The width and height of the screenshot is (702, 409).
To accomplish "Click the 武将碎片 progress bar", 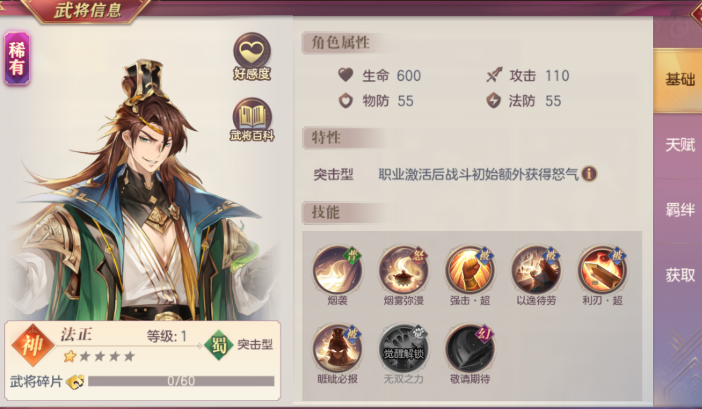I will (x=181, y=381).
